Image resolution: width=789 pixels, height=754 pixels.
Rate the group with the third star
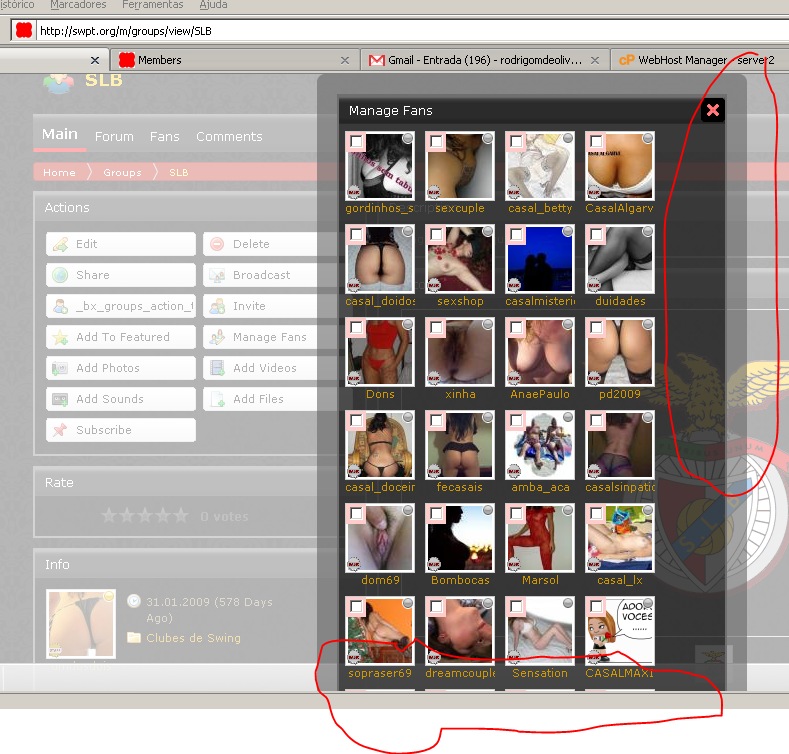point(145,516)
